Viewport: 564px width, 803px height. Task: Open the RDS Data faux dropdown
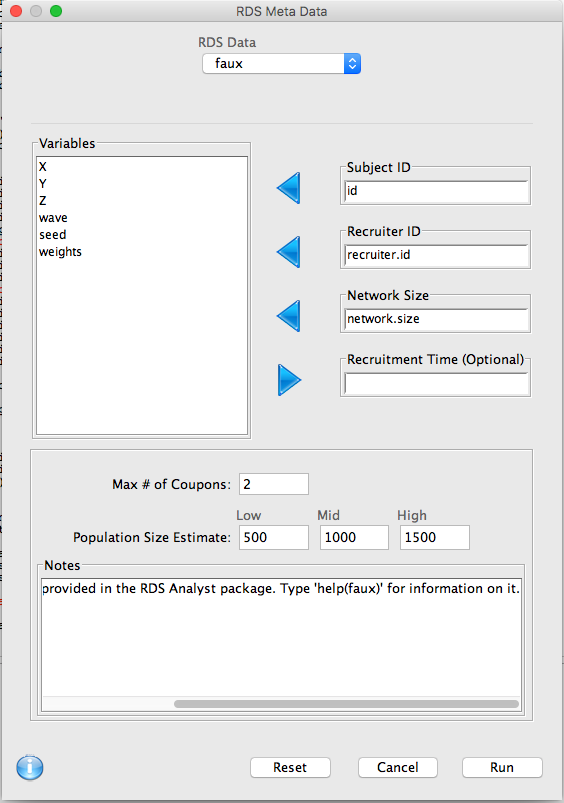281,64
